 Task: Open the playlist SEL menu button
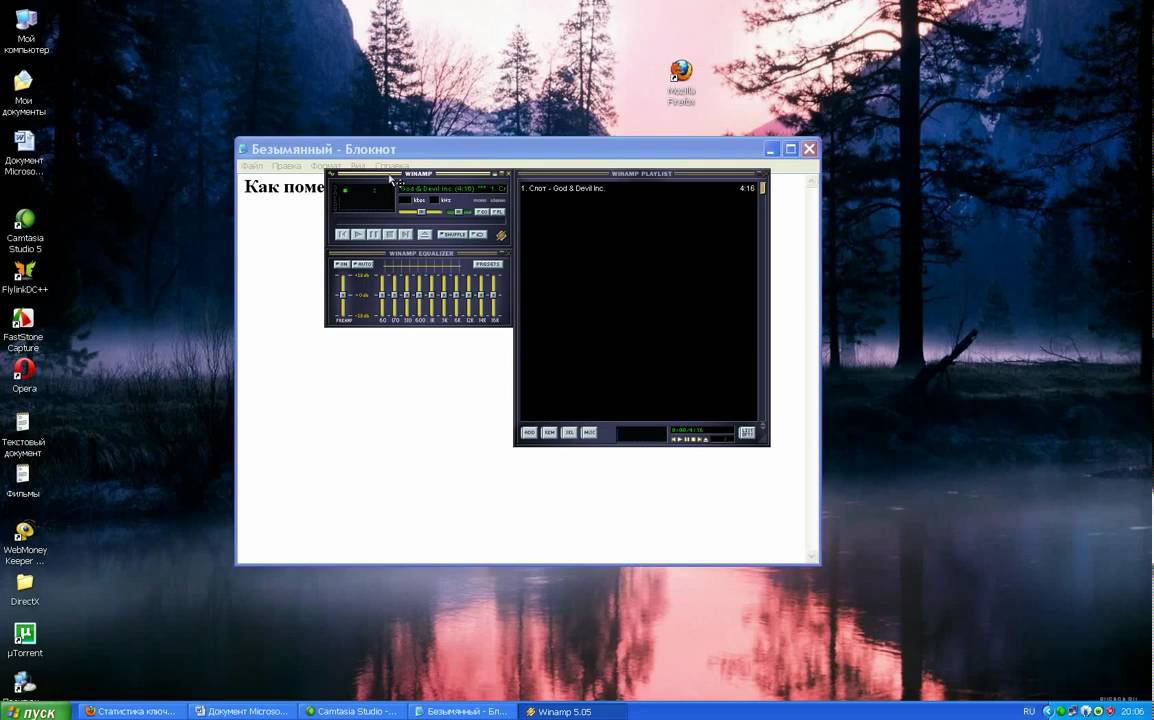click(x=569, y=432)
